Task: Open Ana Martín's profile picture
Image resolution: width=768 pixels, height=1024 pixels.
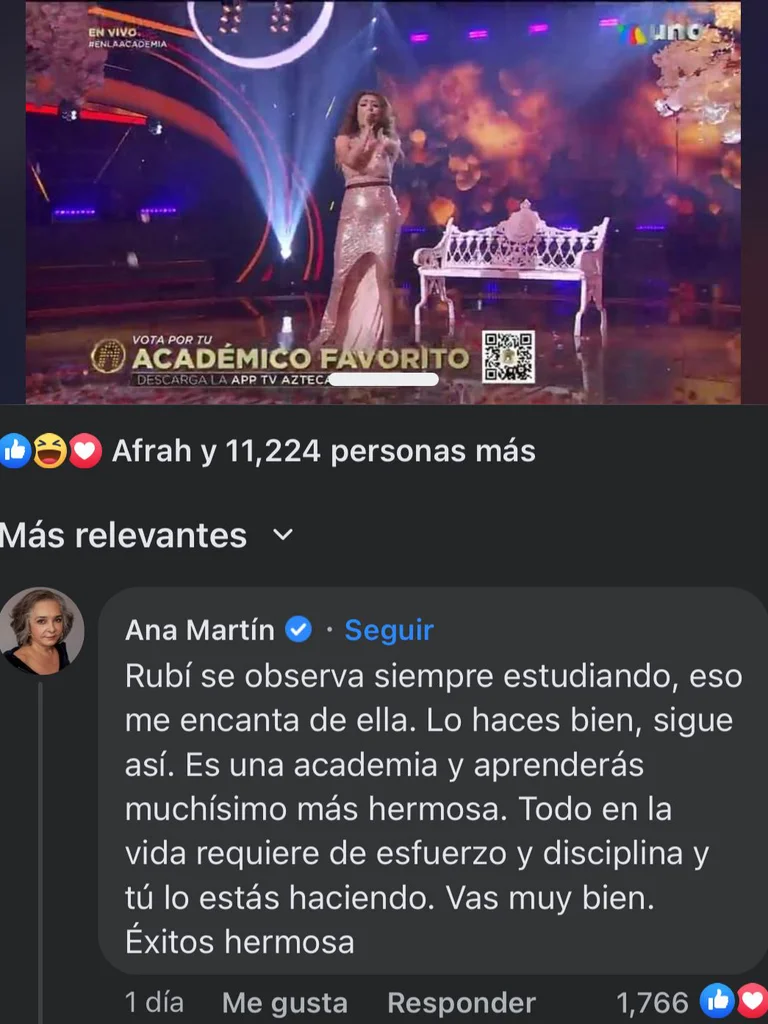Action: (41, 631)
